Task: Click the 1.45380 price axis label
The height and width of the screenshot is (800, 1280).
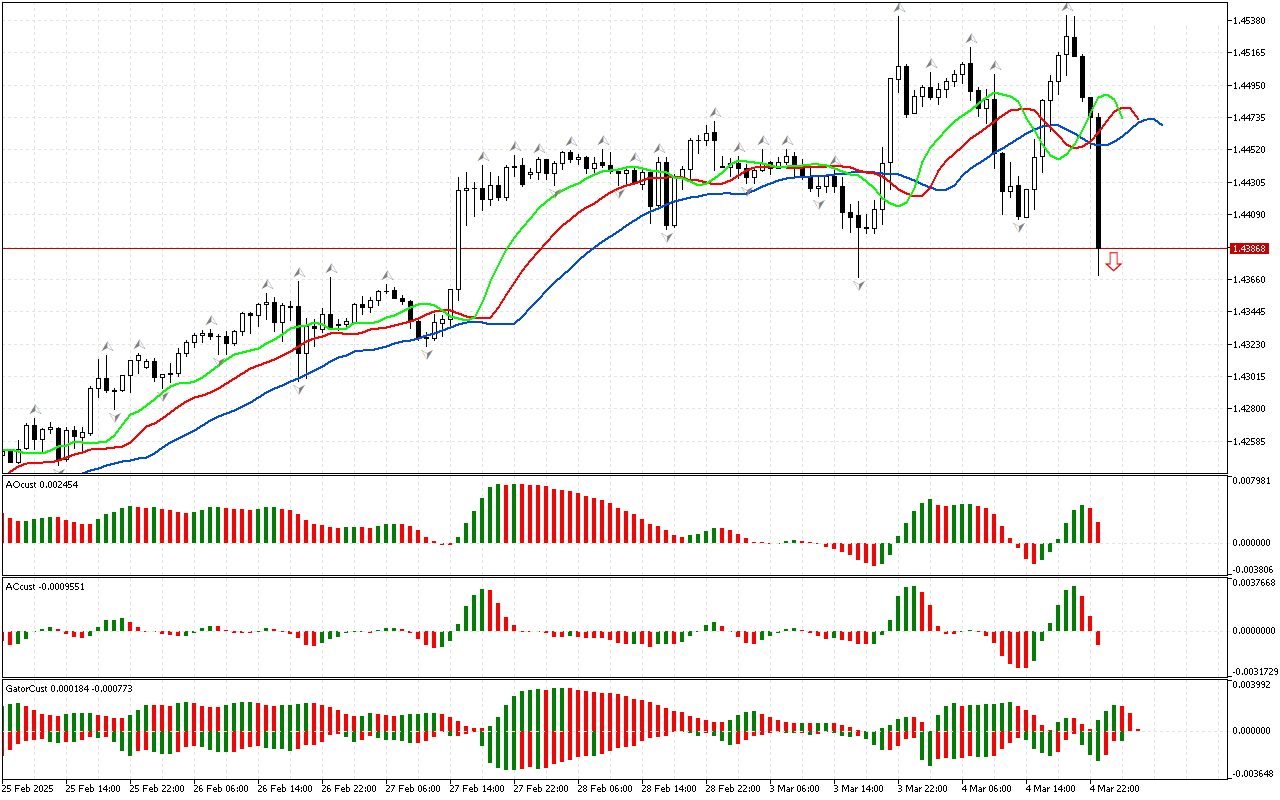Action: [x=1250, y=21]
